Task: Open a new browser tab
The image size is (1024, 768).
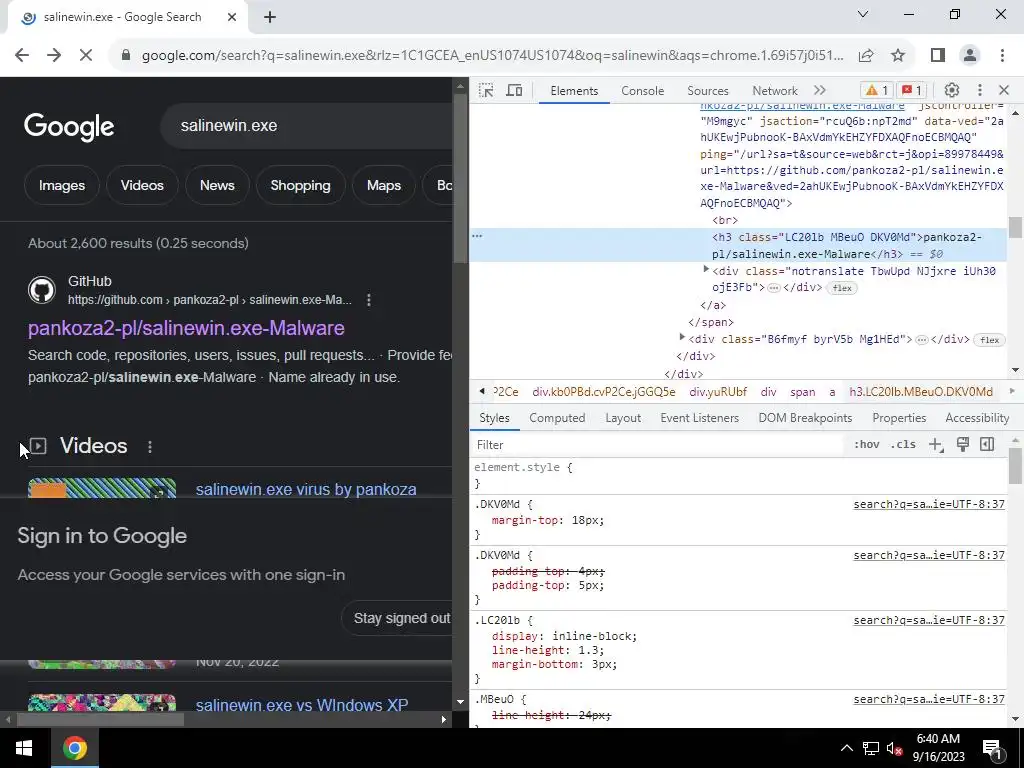Action: (x=270, y=17)
